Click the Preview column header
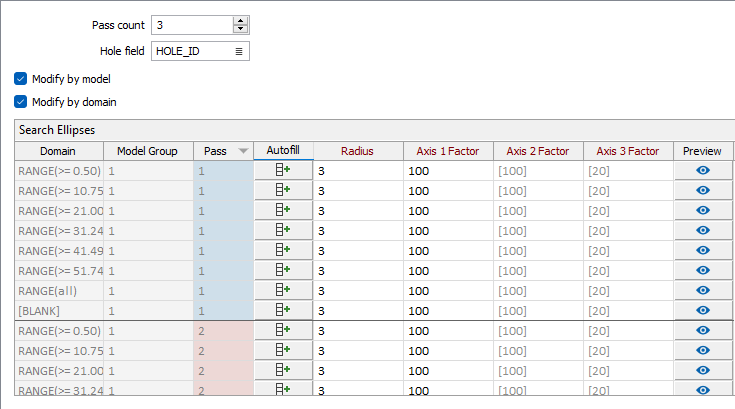 703,151
